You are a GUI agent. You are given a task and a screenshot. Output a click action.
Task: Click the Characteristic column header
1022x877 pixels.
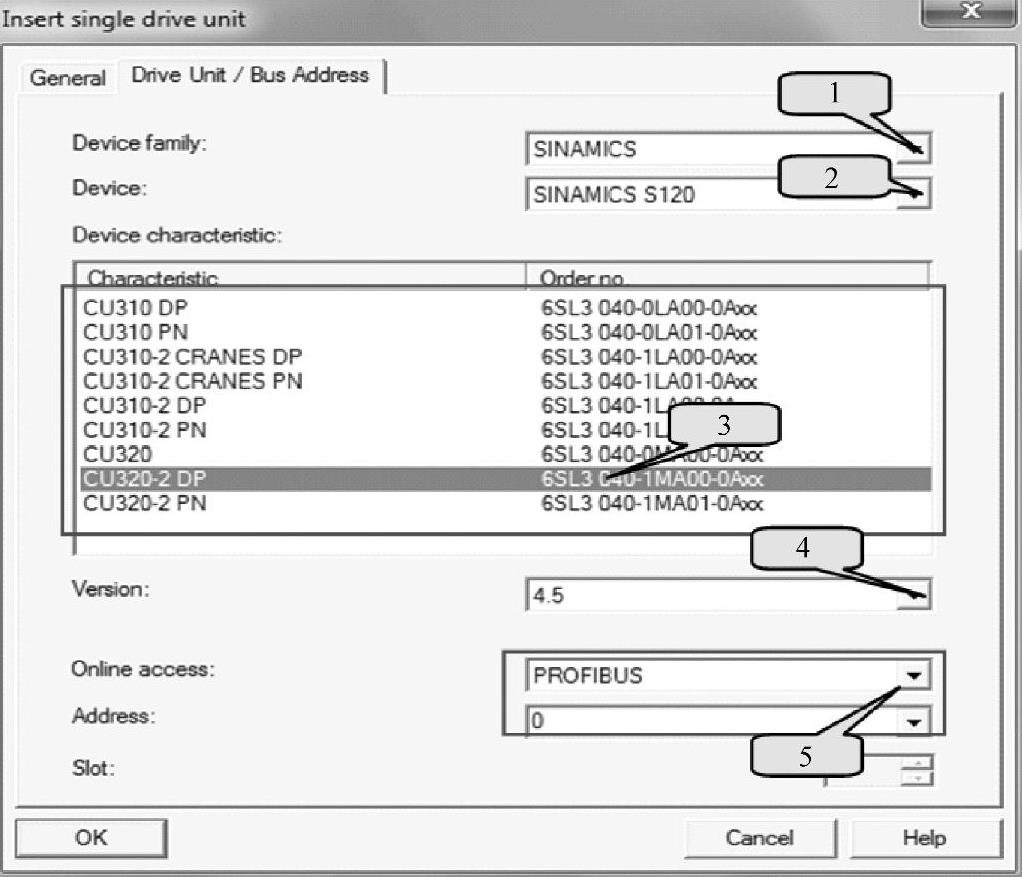pyautogui.click(x=300, y=276)
